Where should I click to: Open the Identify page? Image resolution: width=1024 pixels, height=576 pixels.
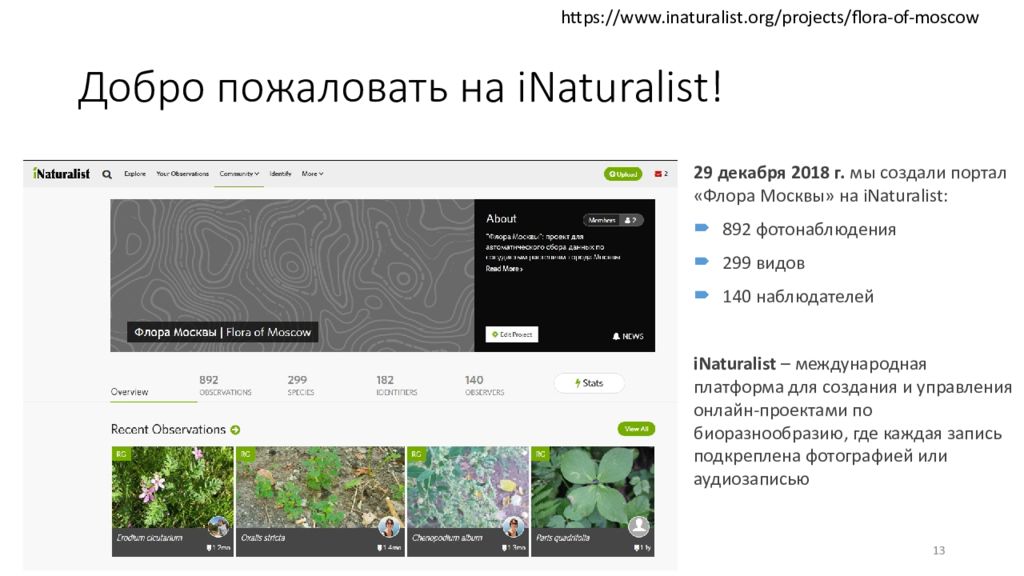point(280,174)
